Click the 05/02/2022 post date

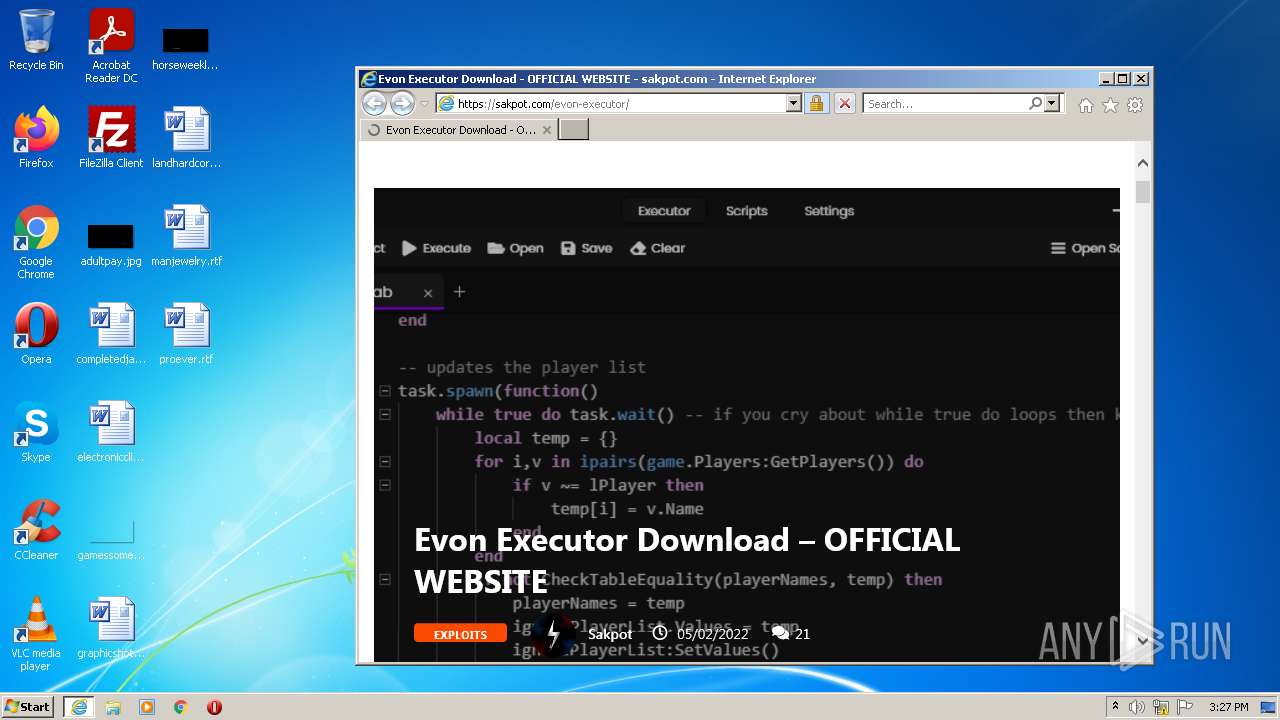712,634
